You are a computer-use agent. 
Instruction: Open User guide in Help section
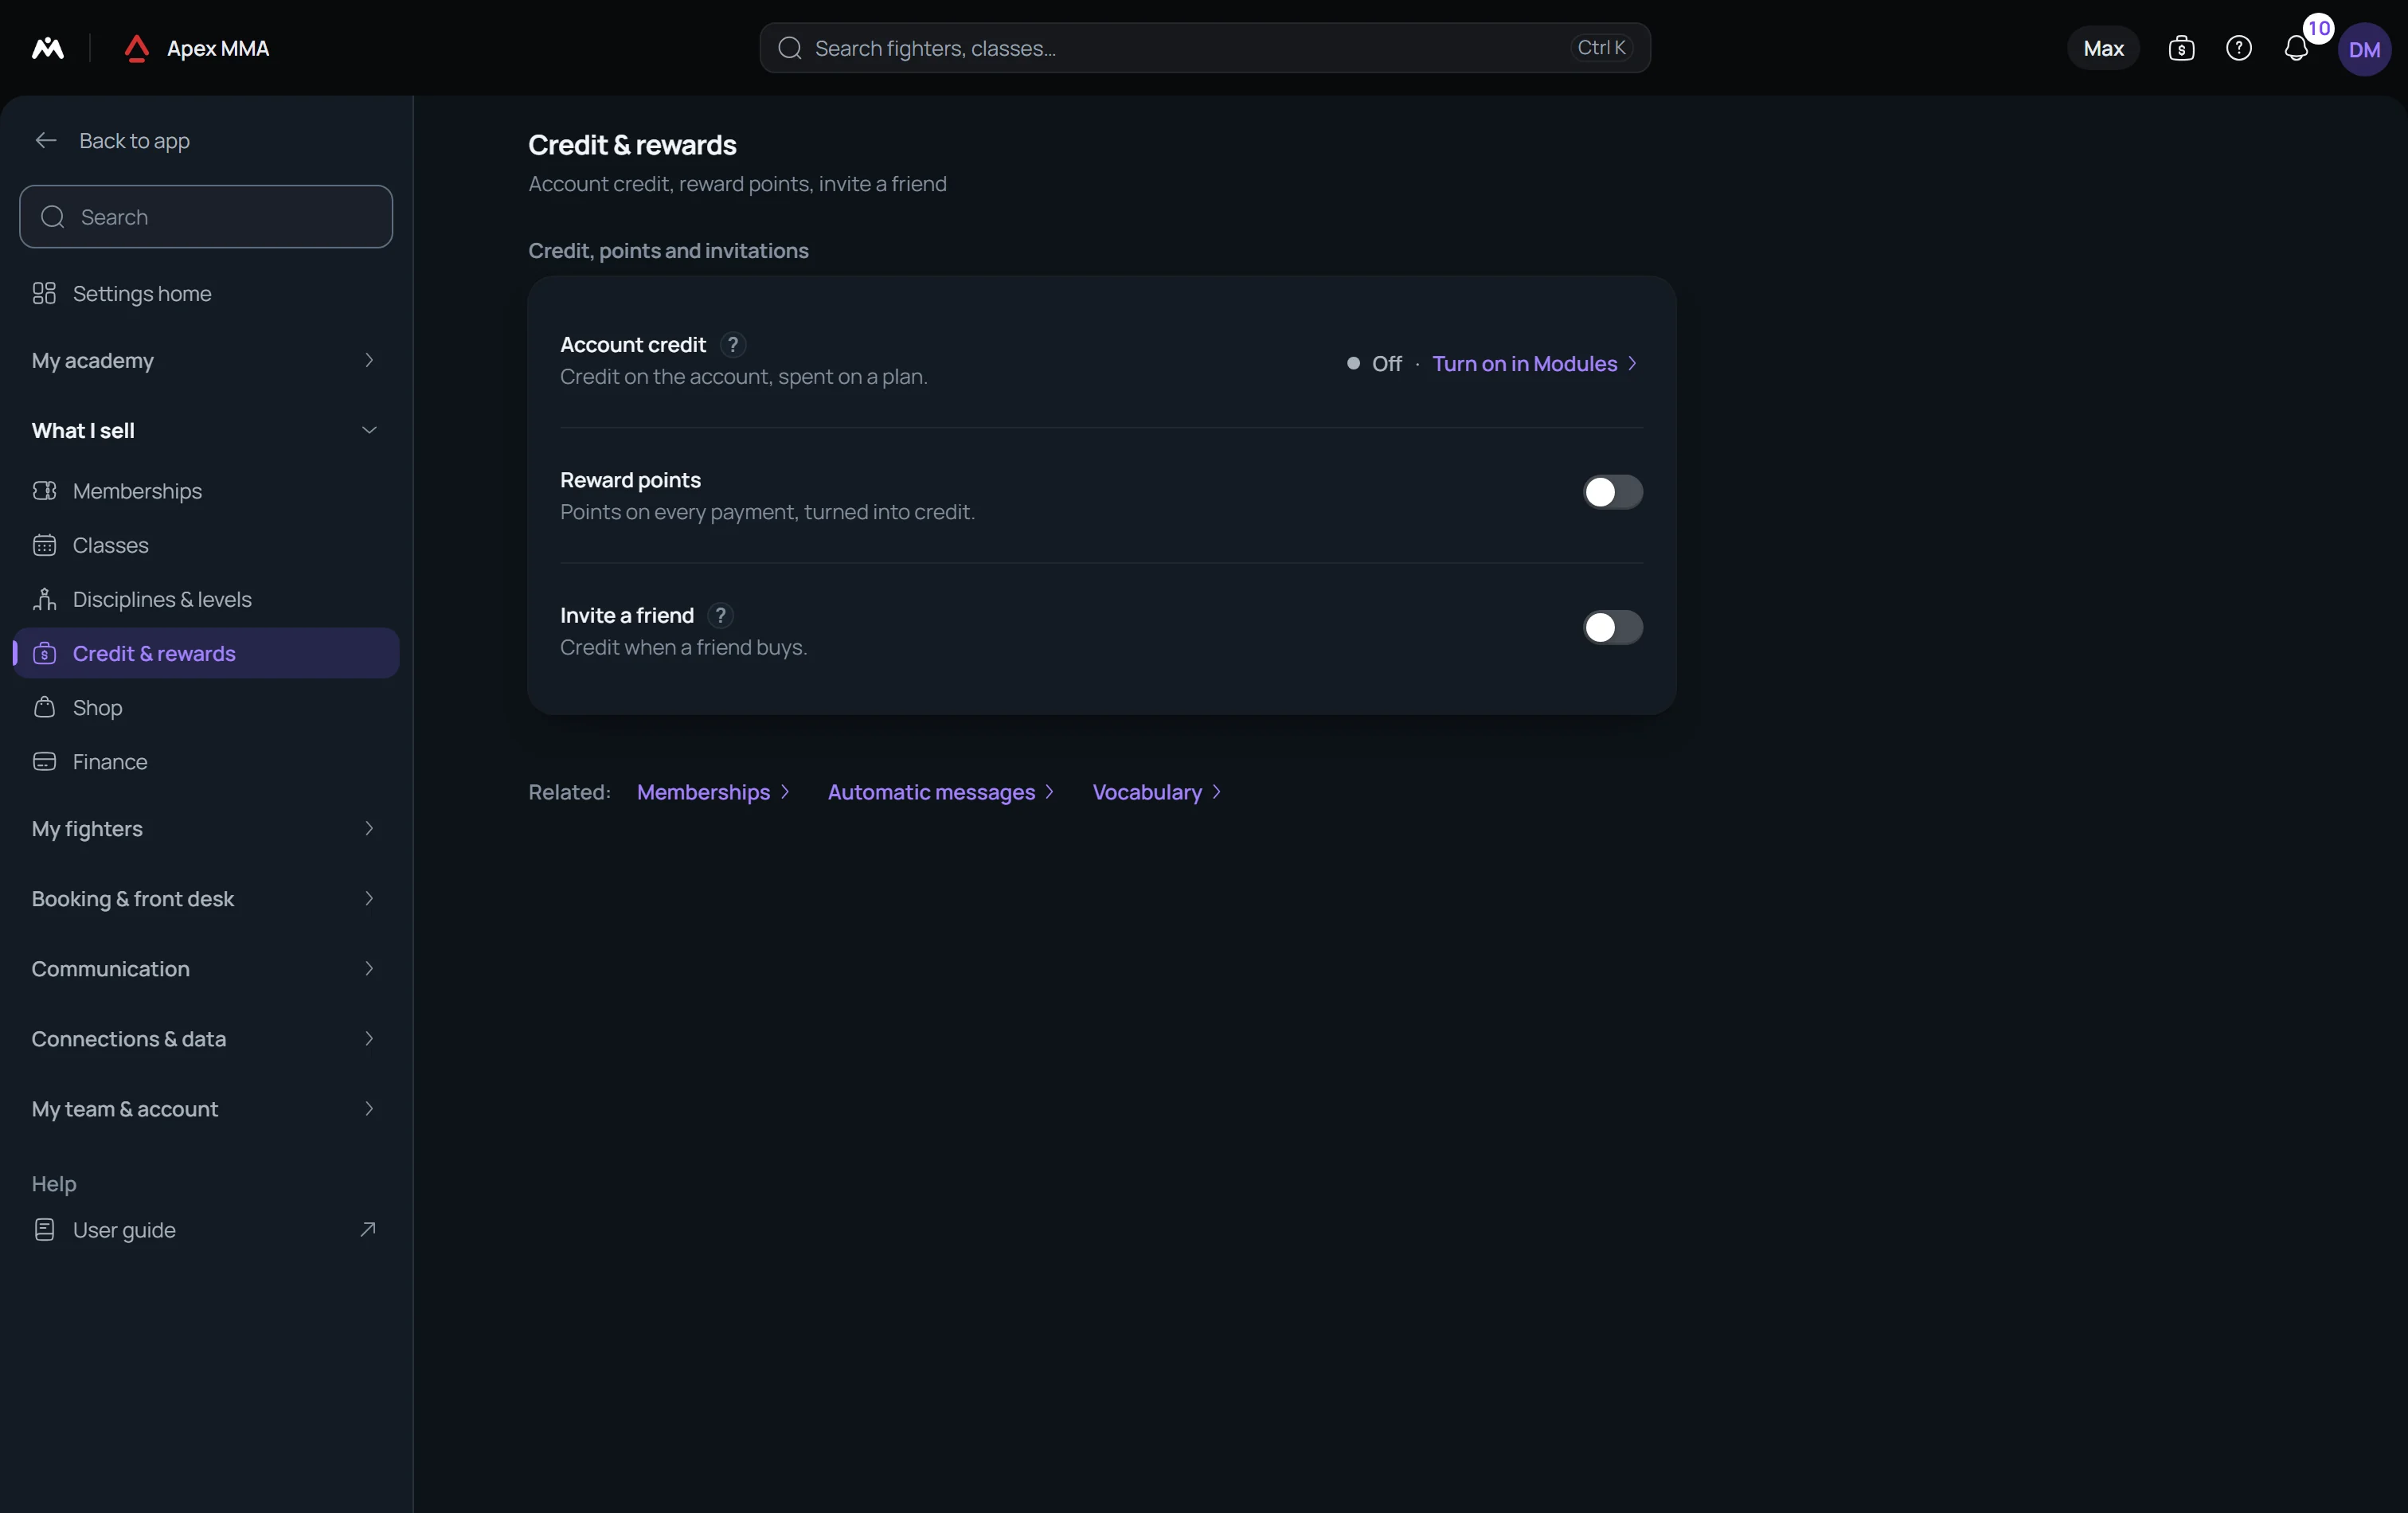[x=206, y=1229]
